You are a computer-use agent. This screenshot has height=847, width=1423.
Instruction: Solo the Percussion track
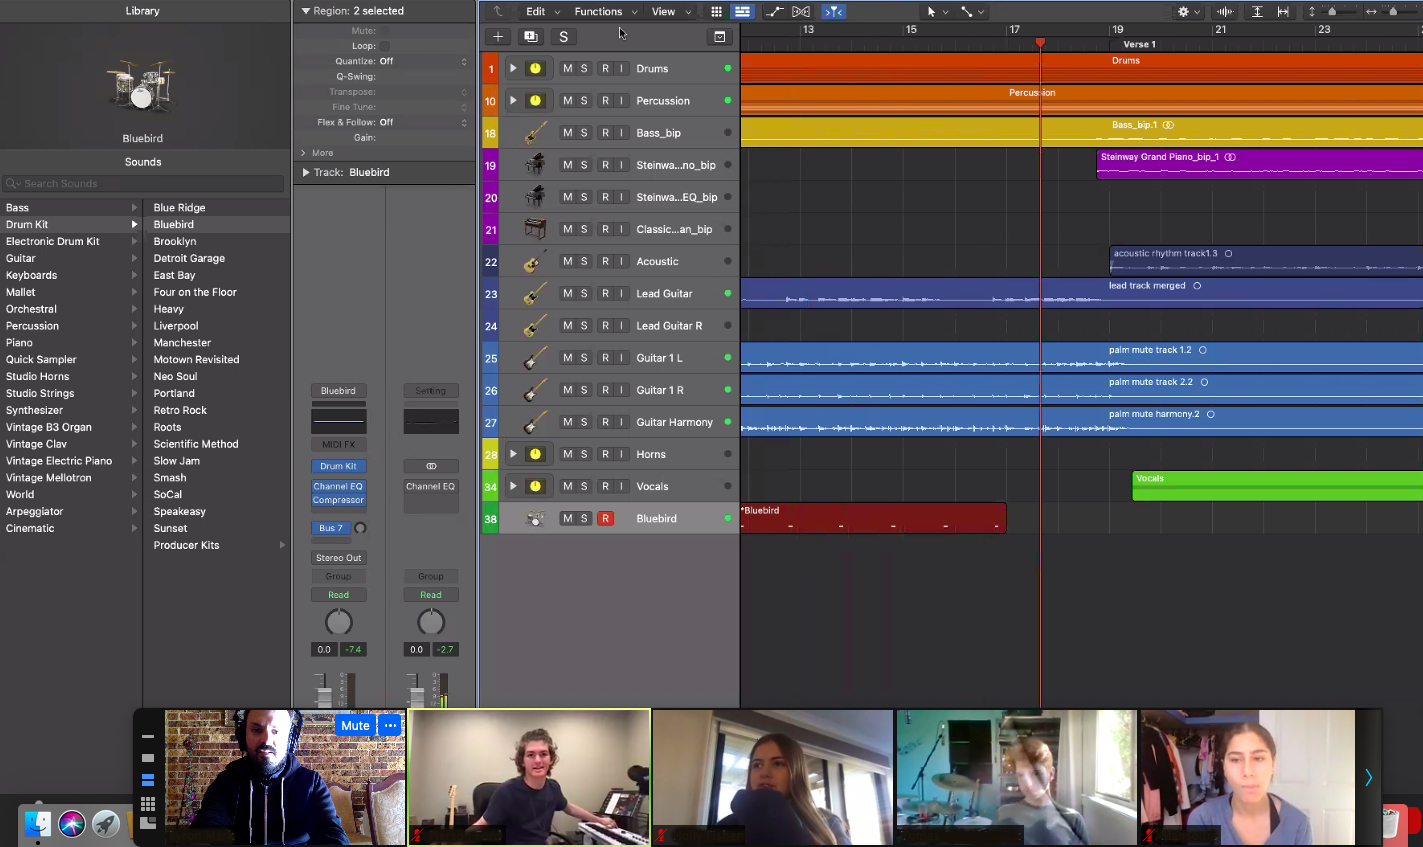584,101
